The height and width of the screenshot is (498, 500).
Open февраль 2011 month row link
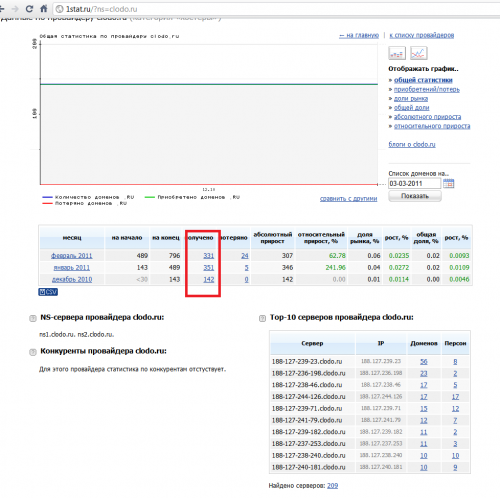71,256
